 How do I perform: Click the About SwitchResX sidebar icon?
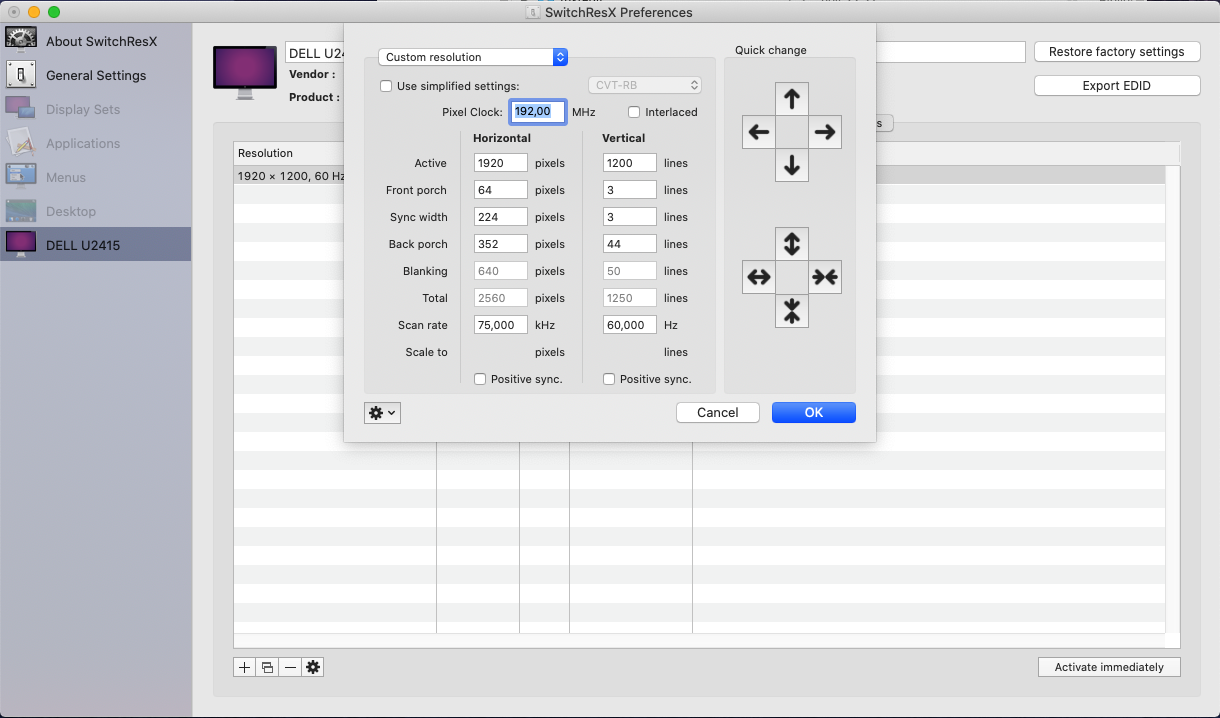point(21,40)
